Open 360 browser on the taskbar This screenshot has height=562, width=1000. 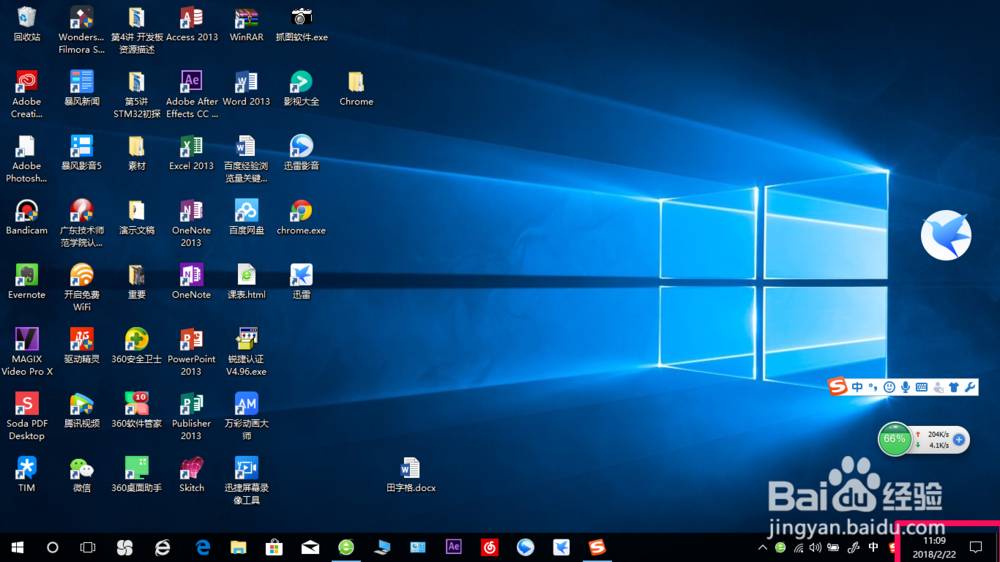346,547
